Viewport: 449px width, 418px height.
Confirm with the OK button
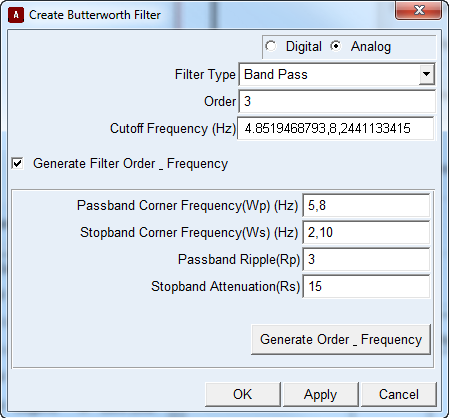point(243,395)
